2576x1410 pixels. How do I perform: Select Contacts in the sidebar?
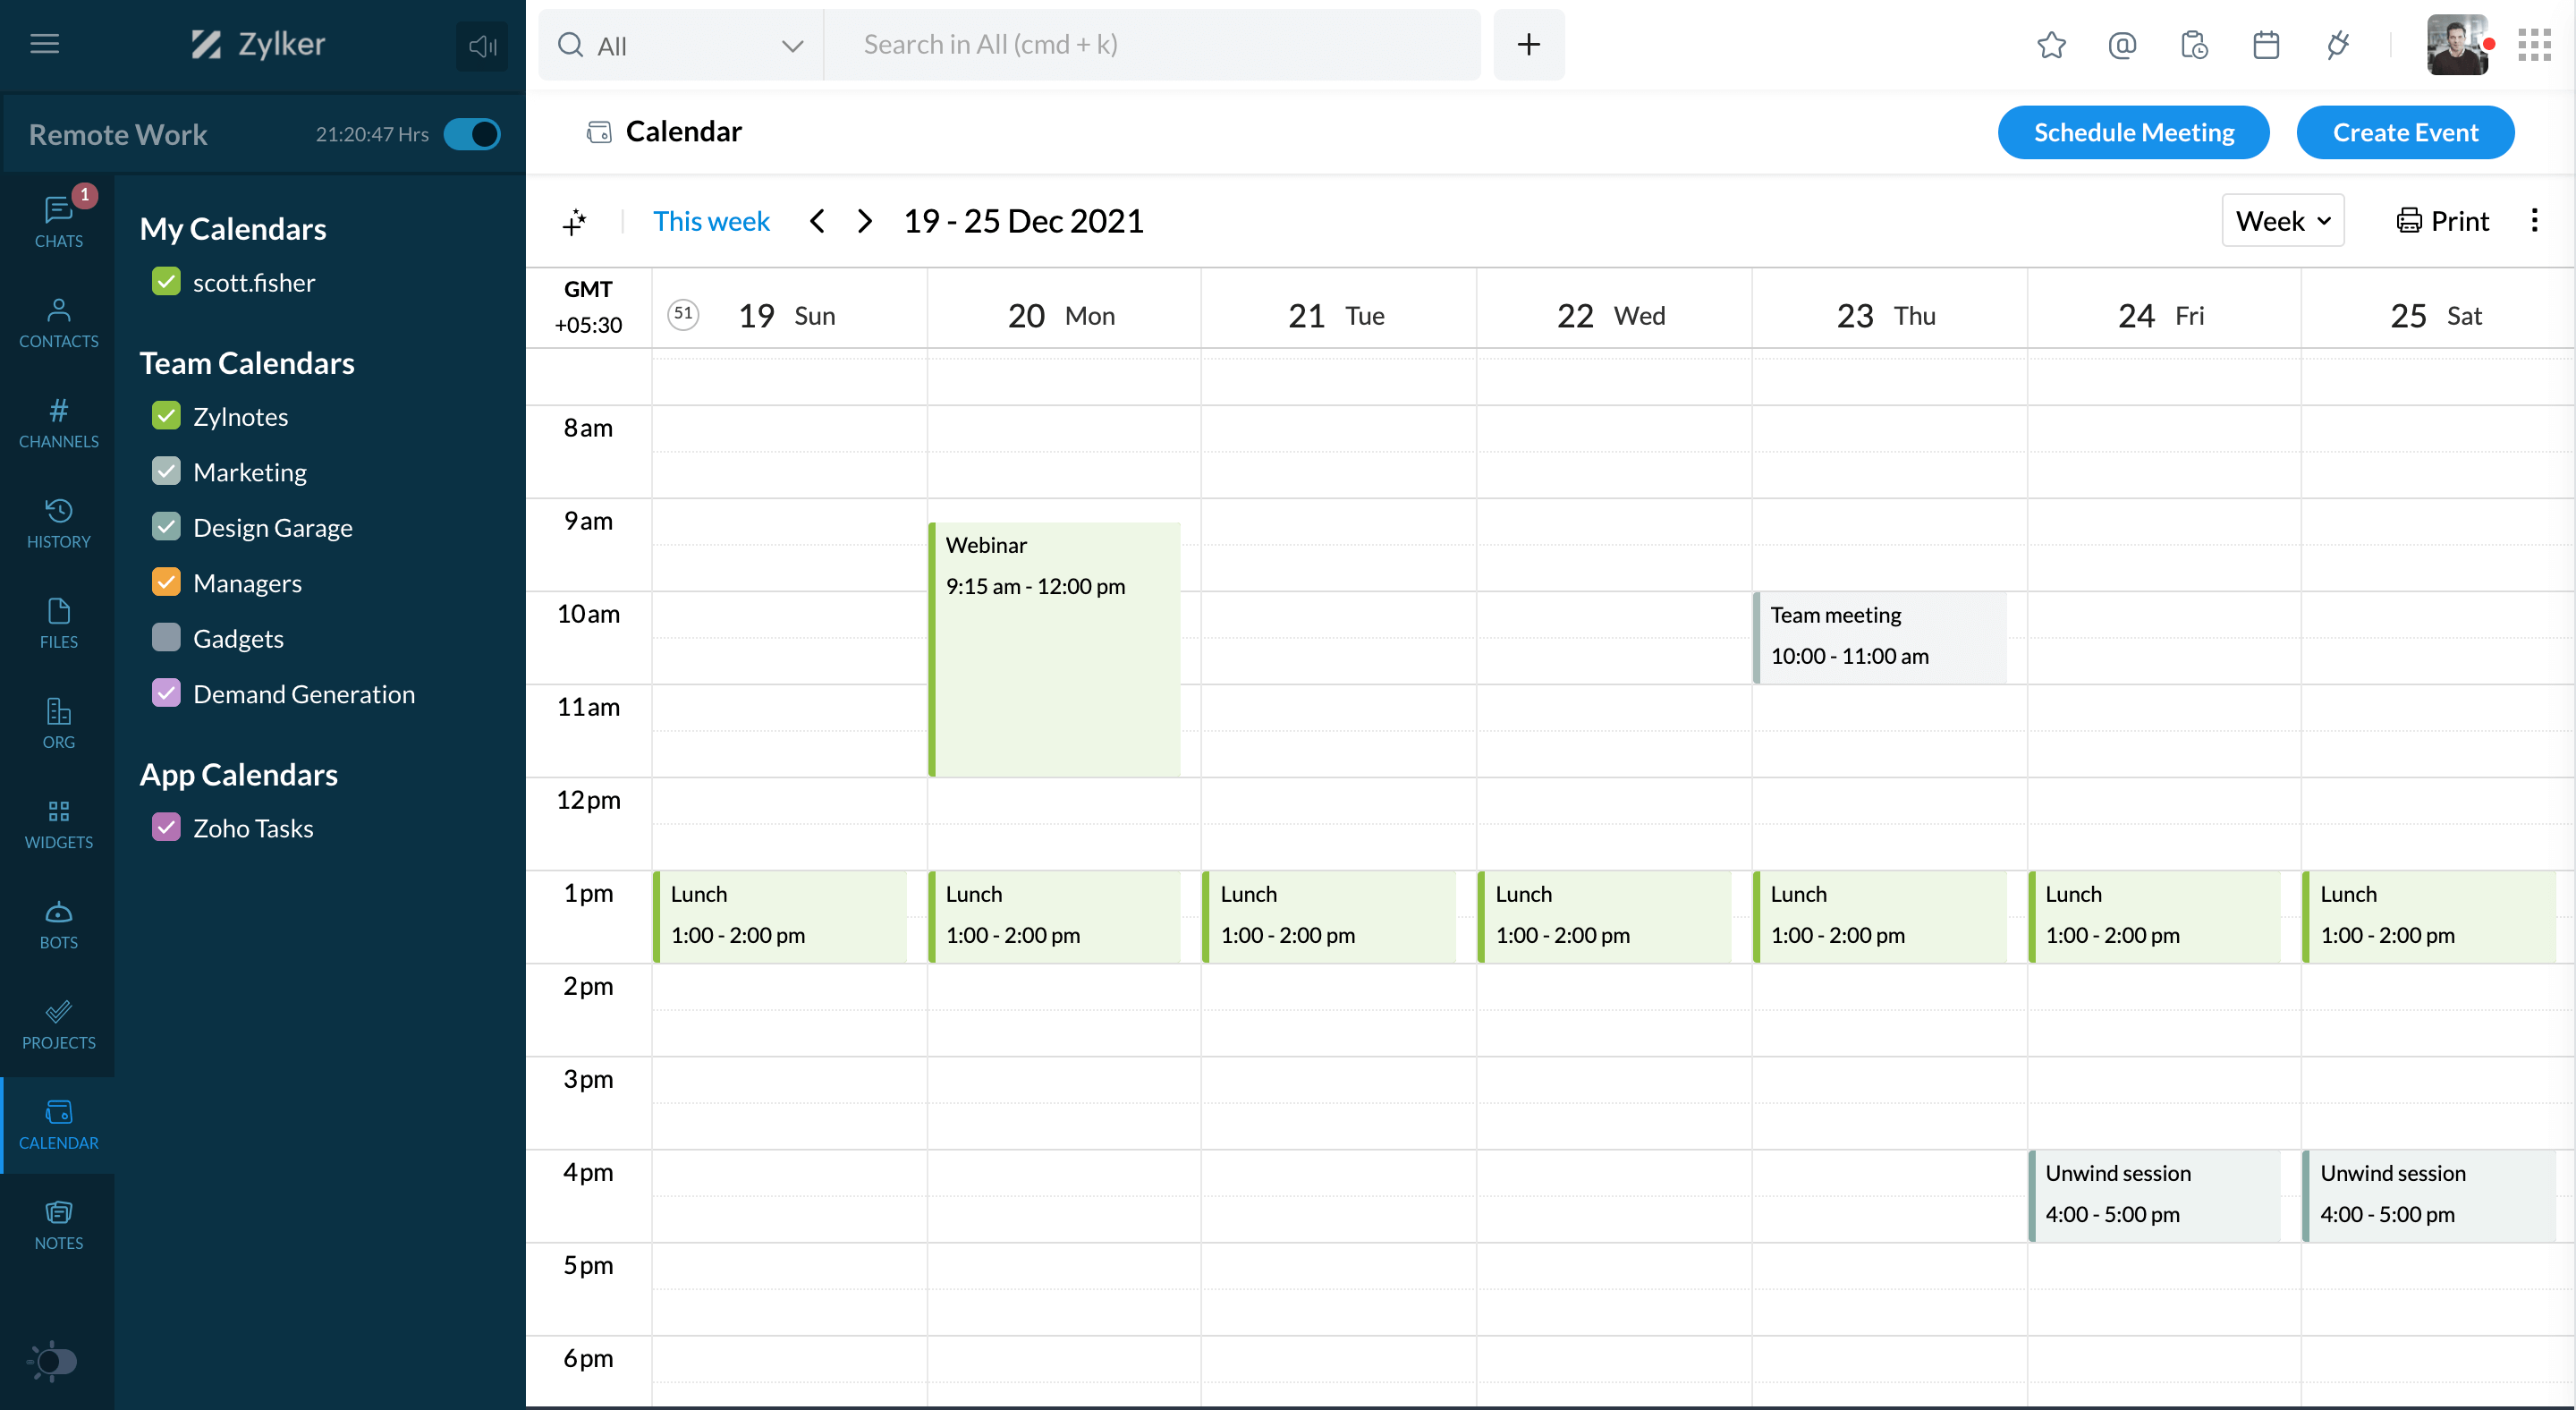click(58, 321)
